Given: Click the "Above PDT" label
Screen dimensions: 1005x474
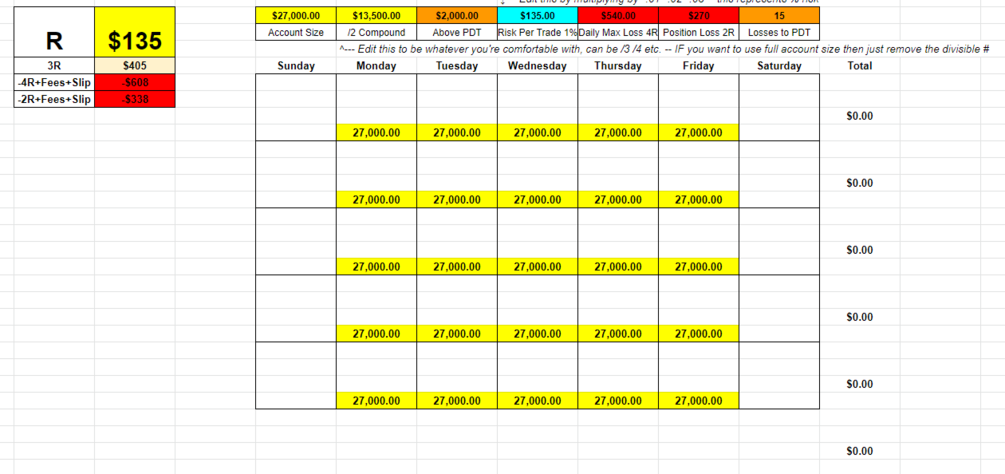Looking at the screenshot, I should [456, 33].
